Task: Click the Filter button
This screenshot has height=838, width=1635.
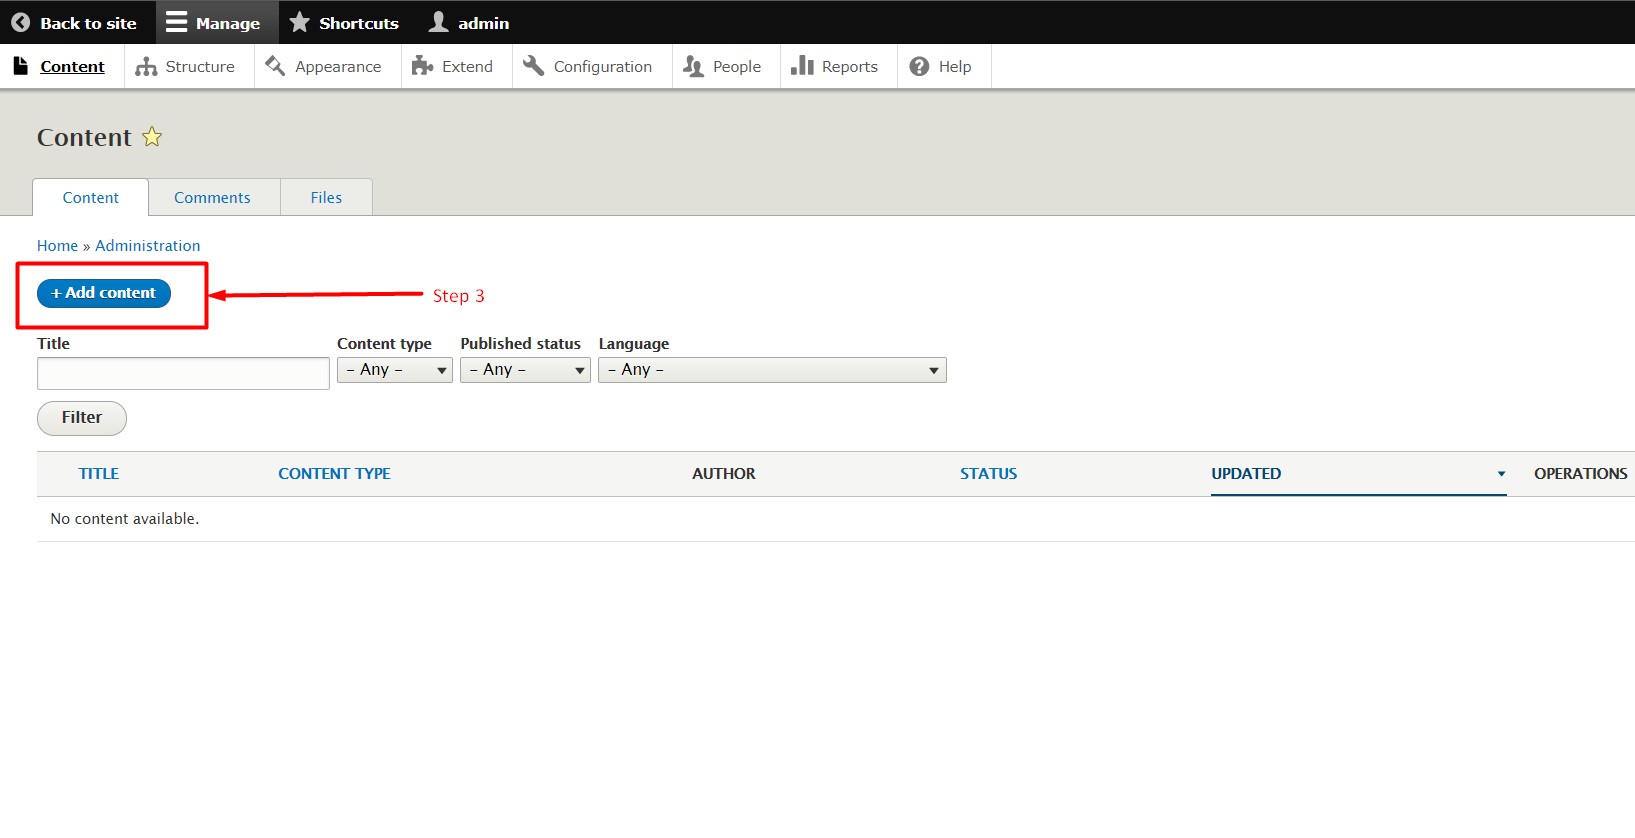Action: point(82,418)
